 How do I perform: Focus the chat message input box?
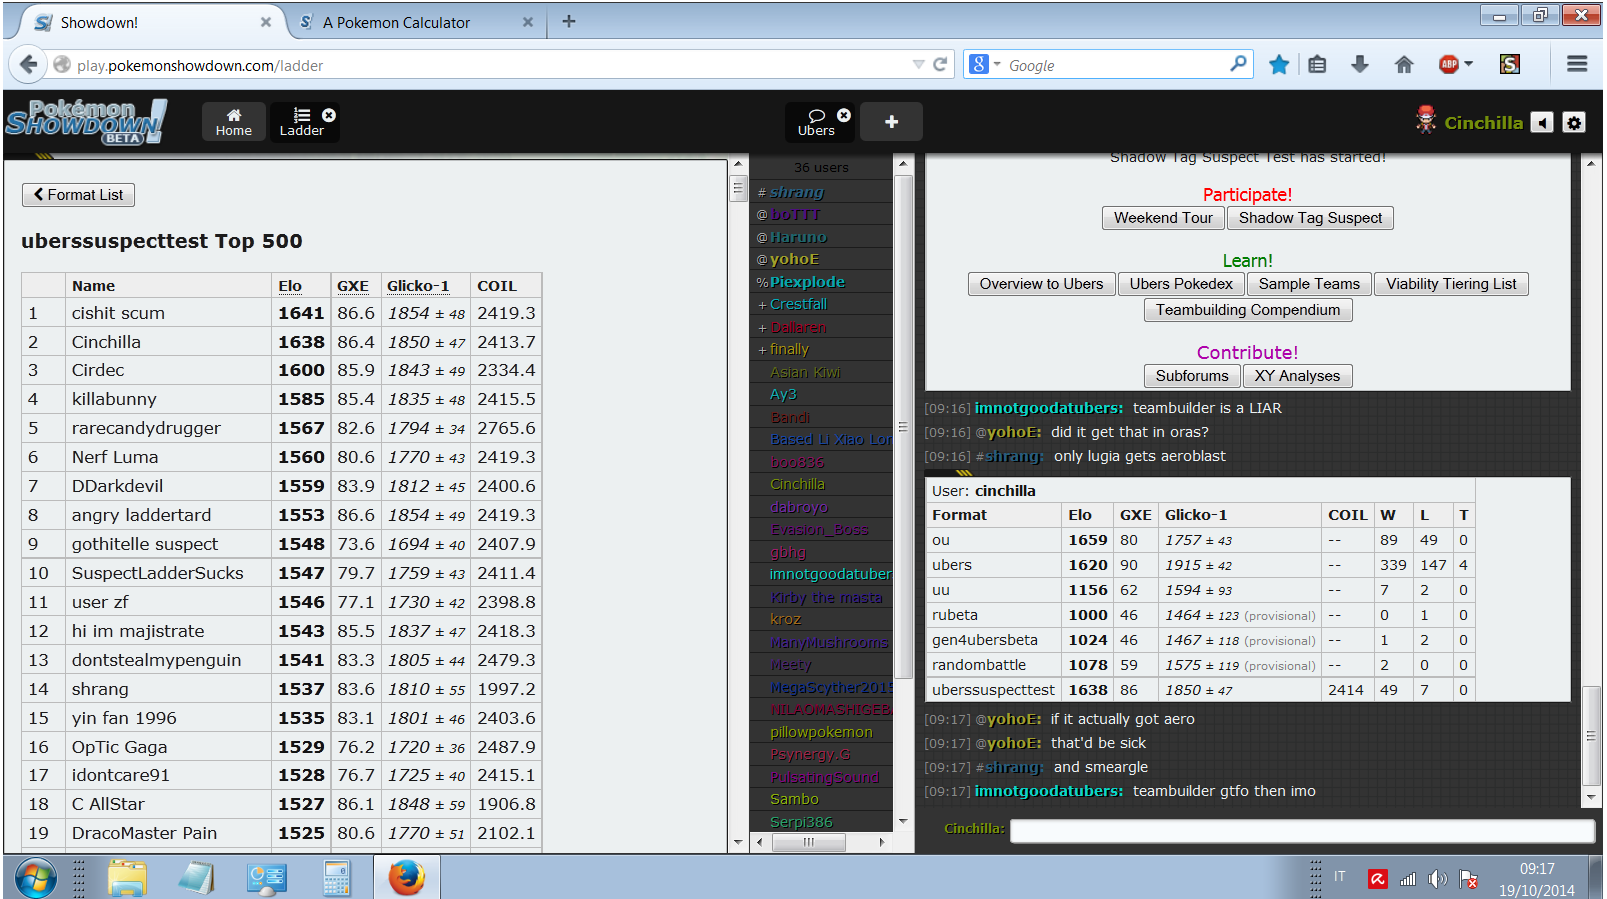pos(1301,830)
